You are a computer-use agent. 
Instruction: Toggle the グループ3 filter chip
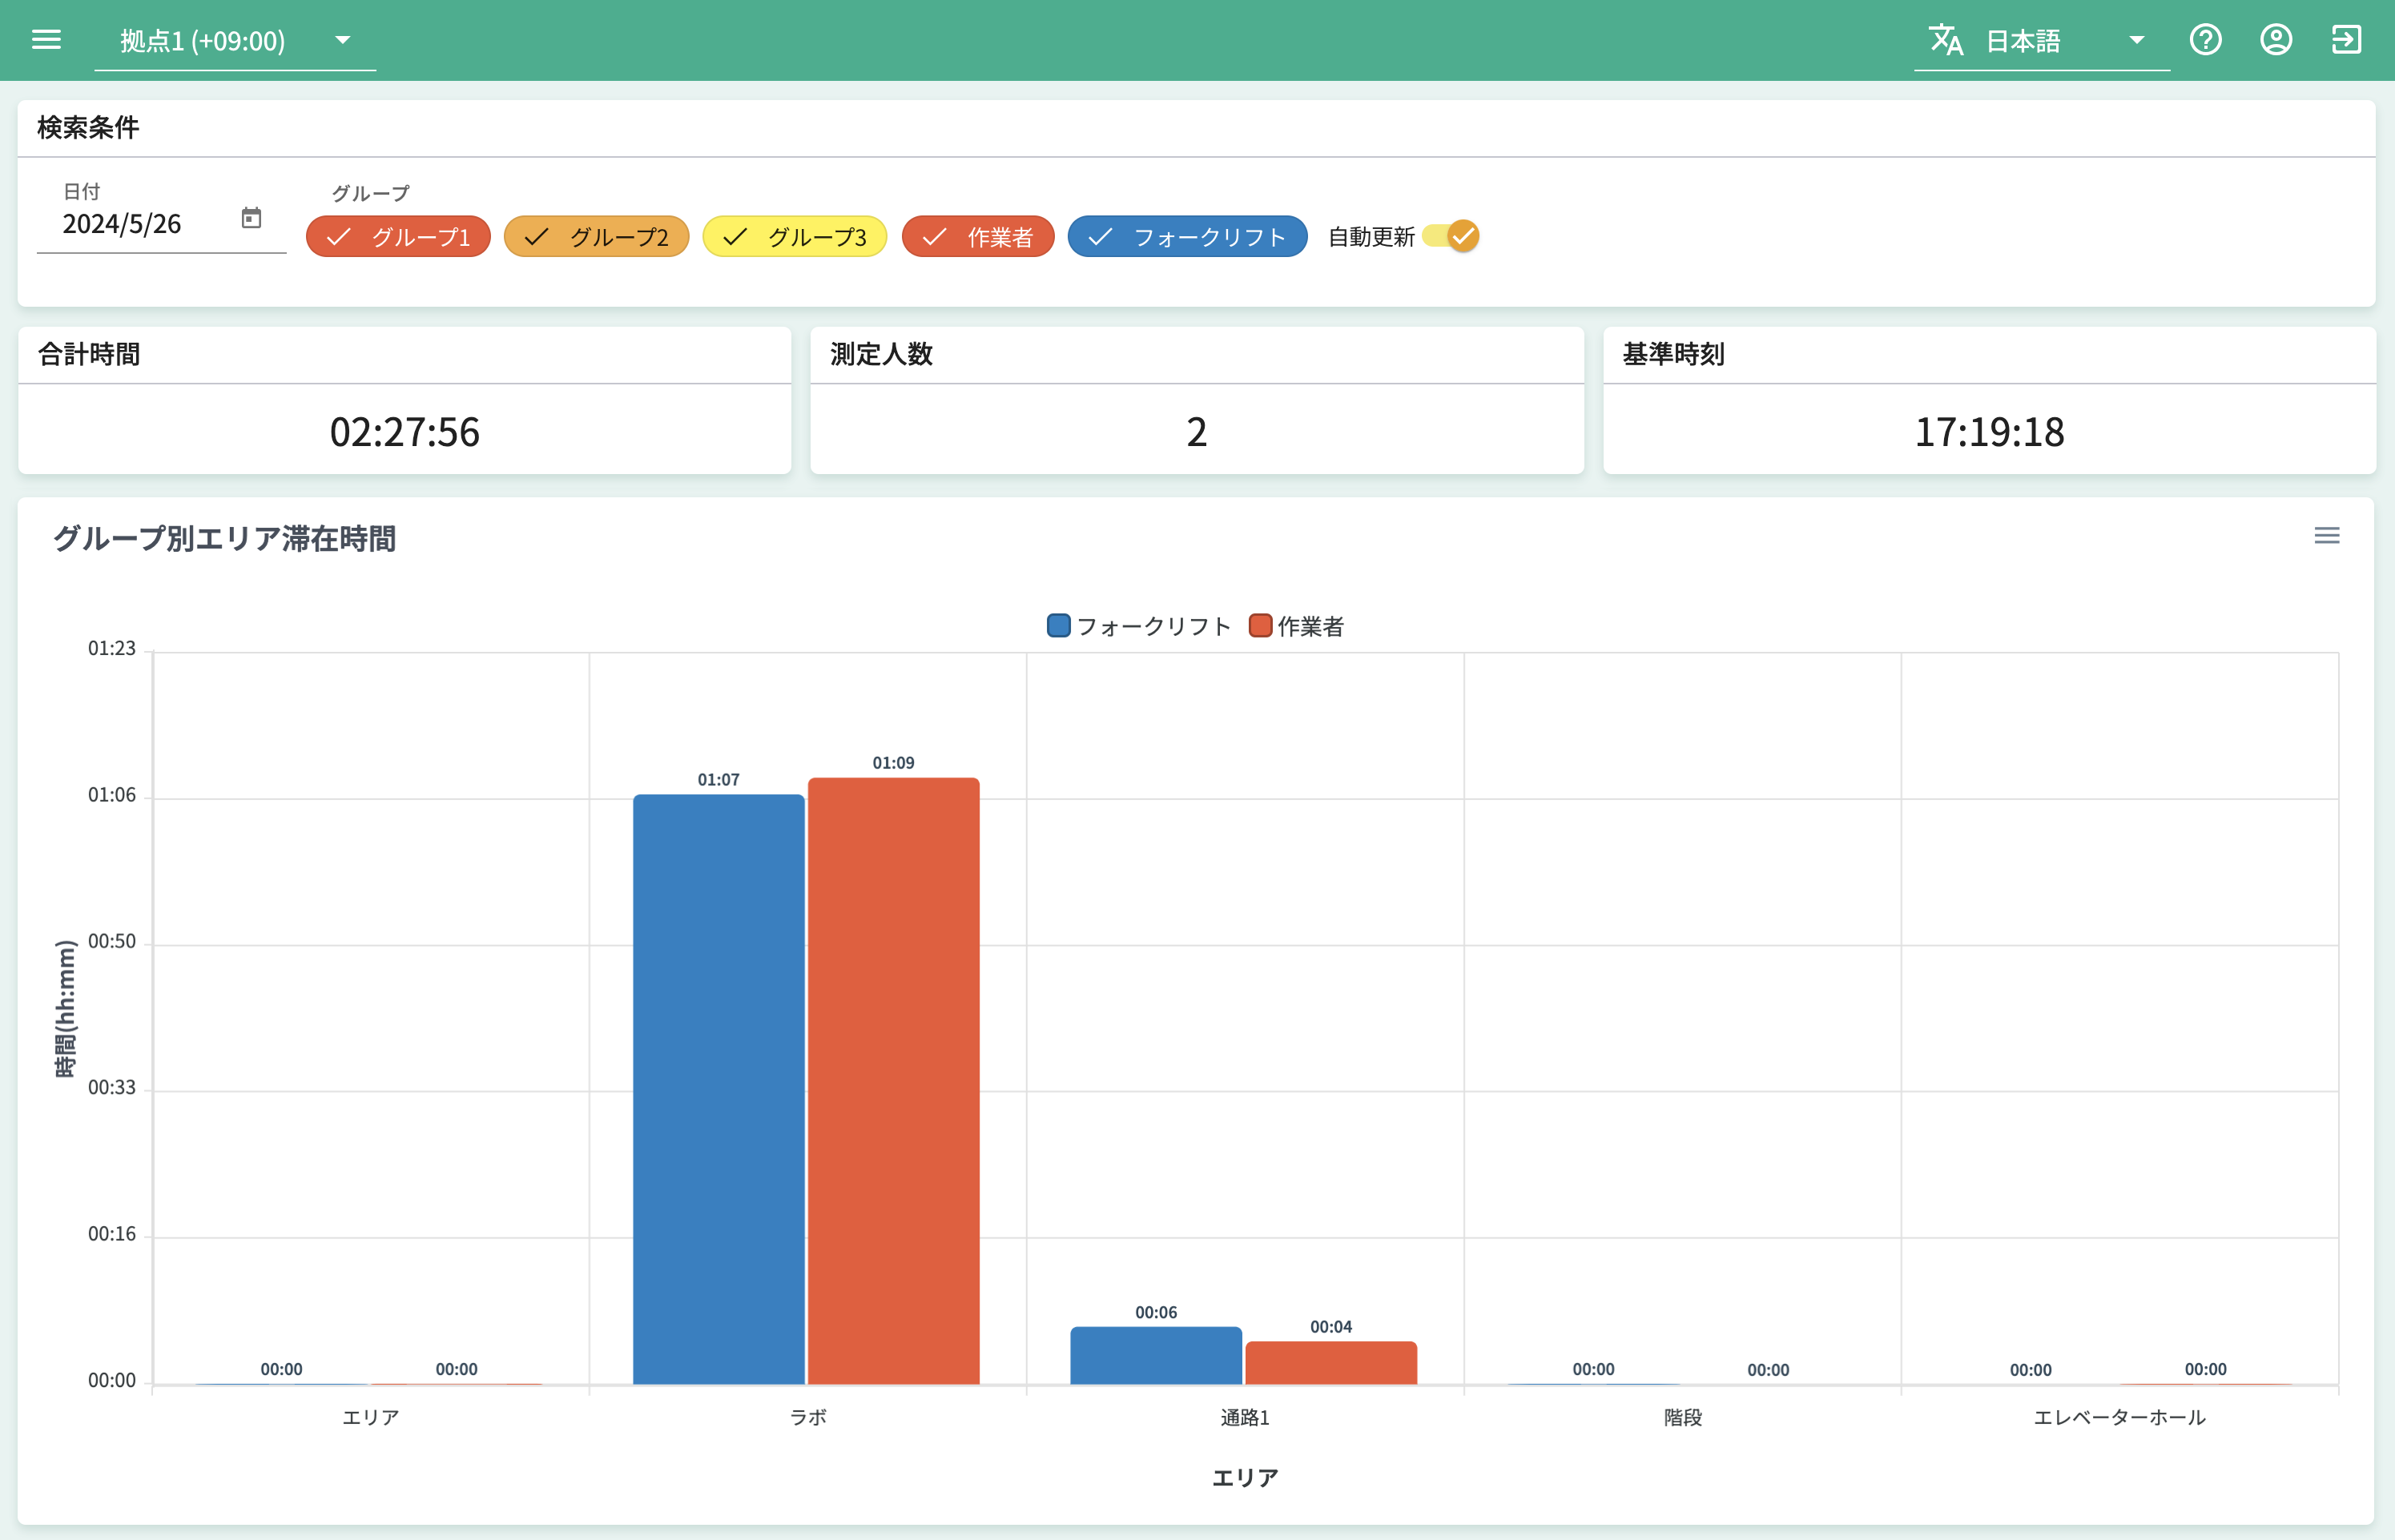(794, 237)
